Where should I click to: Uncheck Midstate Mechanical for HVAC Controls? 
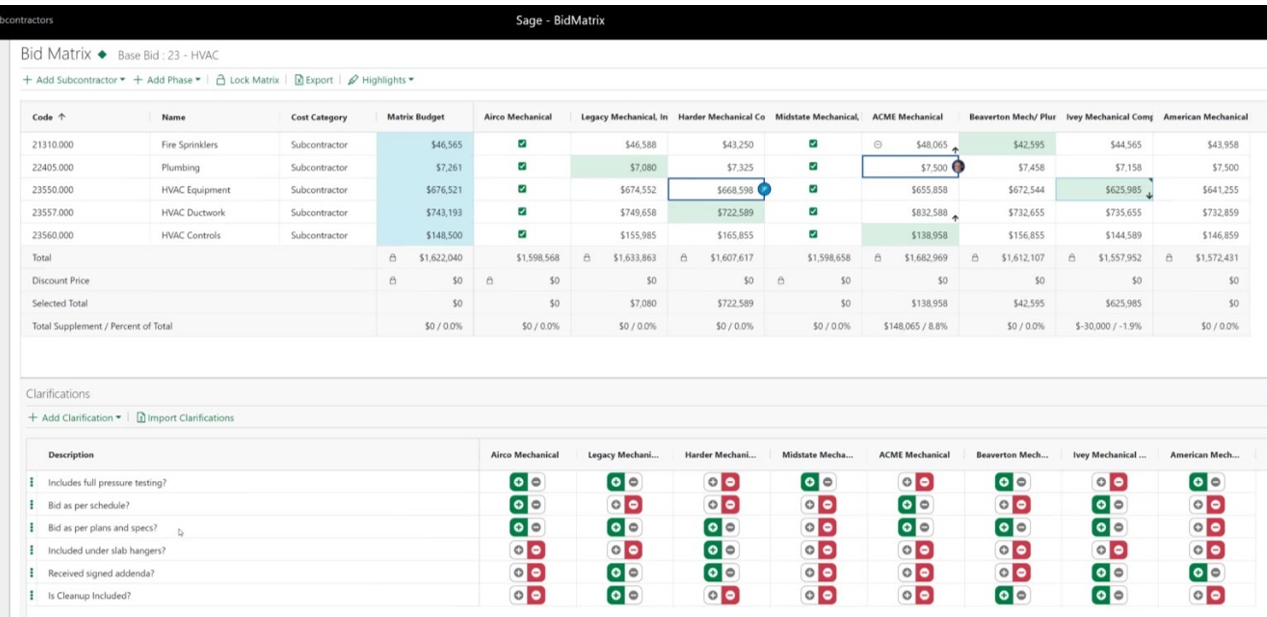pos(813,235)
